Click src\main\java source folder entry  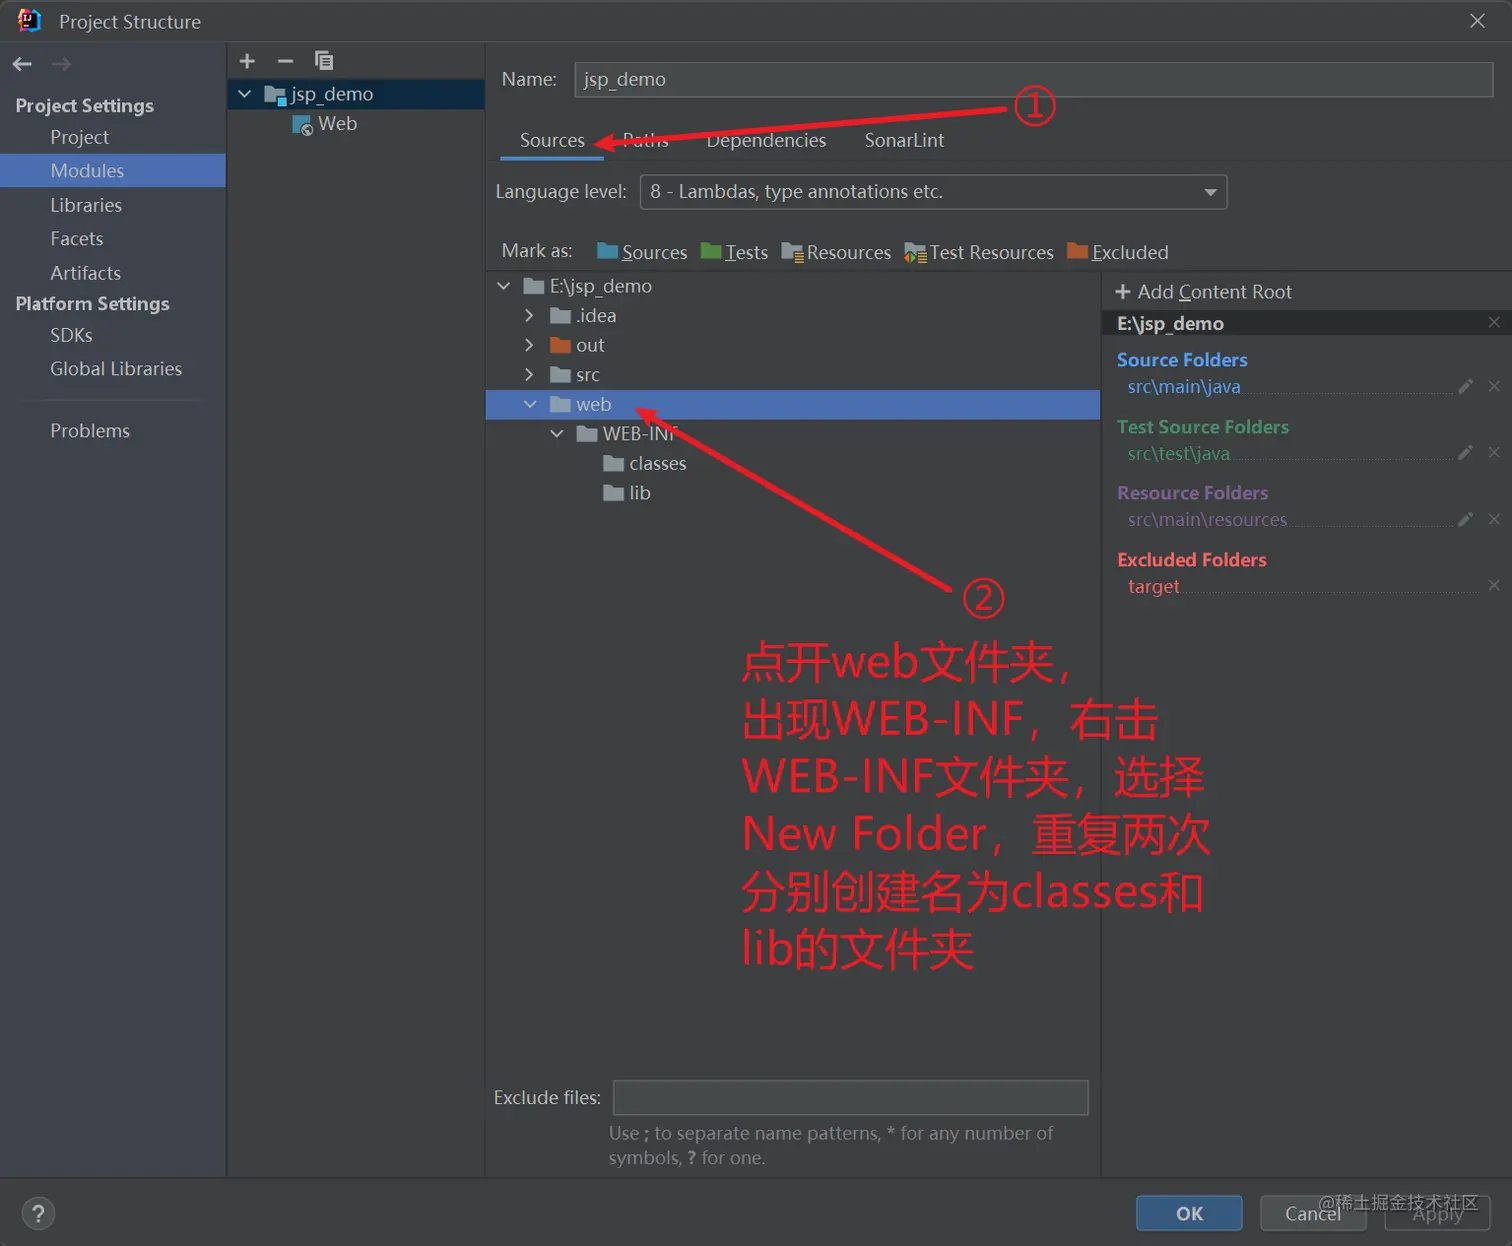[1184, 387]
